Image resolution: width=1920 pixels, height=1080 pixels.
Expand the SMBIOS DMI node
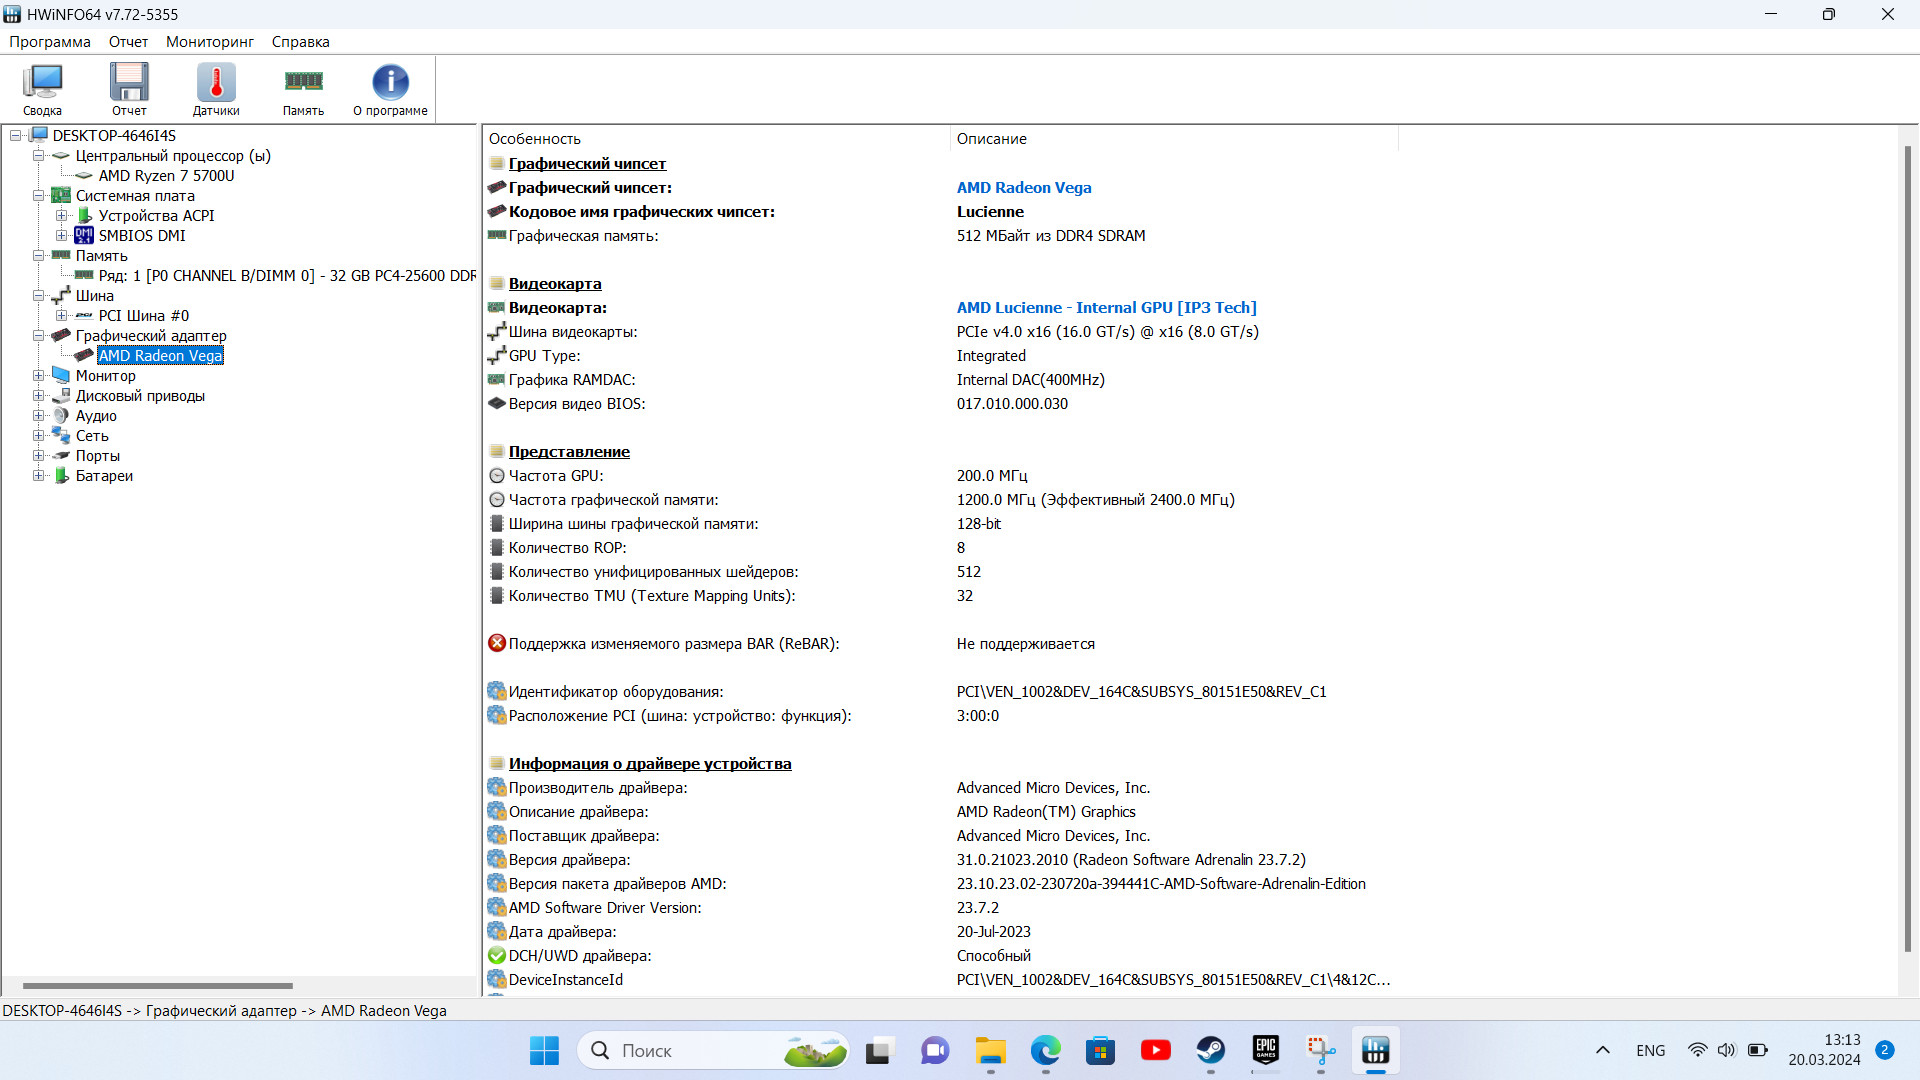[x=61, y=236]
